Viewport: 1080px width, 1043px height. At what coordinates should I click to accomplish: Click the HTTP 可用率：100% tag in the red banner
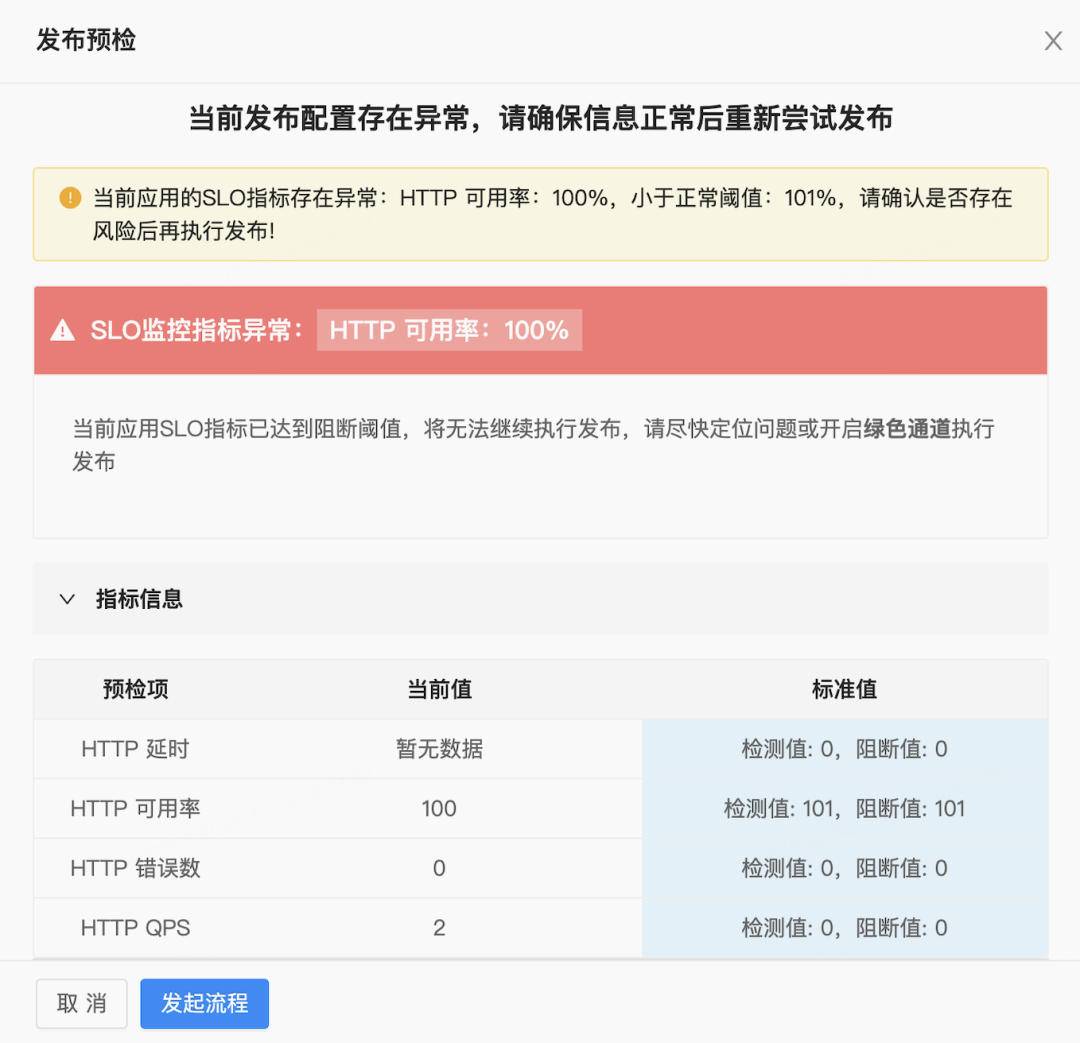coord(449,330)
